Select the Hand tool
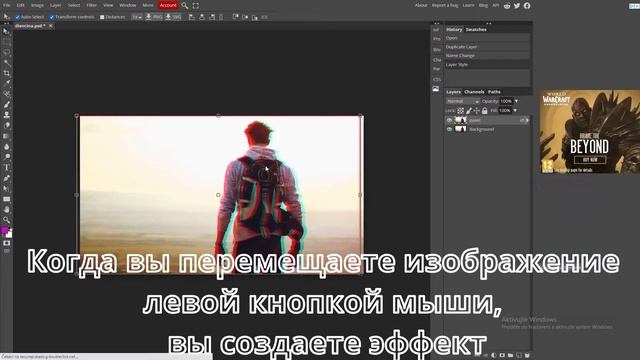This screenshot has width=640, height=360. (6, 209)
